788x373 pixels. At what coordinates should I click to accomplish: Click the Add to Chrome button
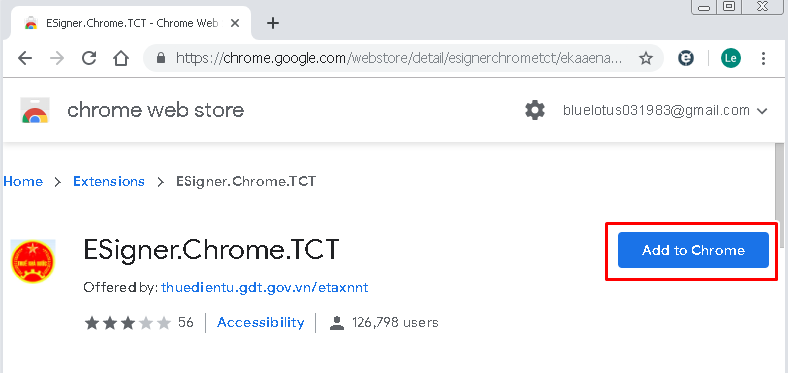pyautogui.click(x=693, y=250)
